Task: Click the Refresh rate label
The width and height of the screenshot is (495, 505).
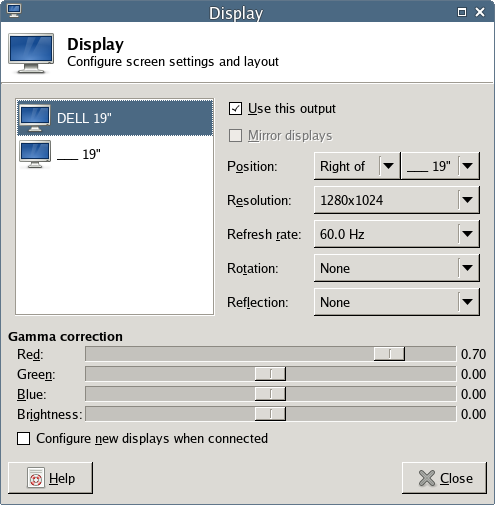Action: click(264, 234)
